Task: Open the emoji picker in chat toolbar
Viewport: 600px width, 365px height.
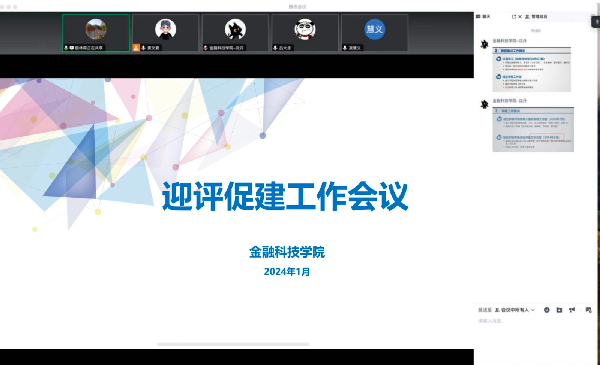Action: pos(547,310)
